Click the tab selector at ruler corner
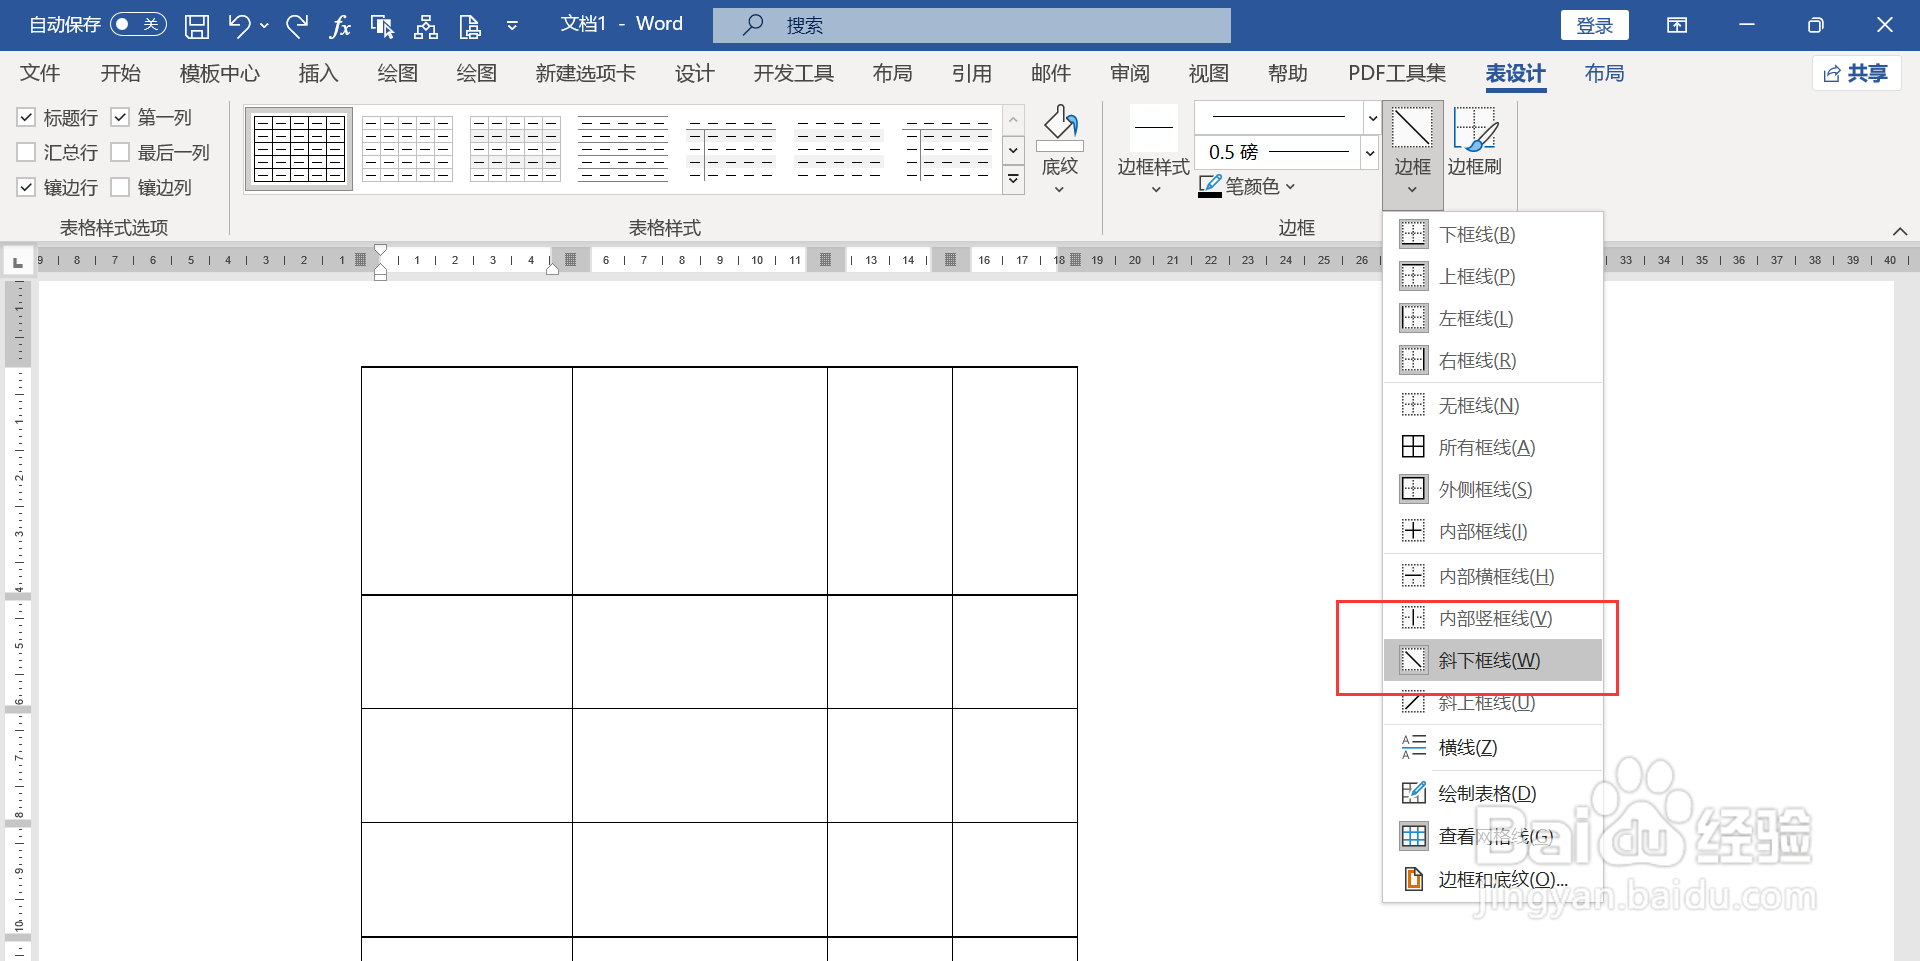1920x961 pixels. 17,262
